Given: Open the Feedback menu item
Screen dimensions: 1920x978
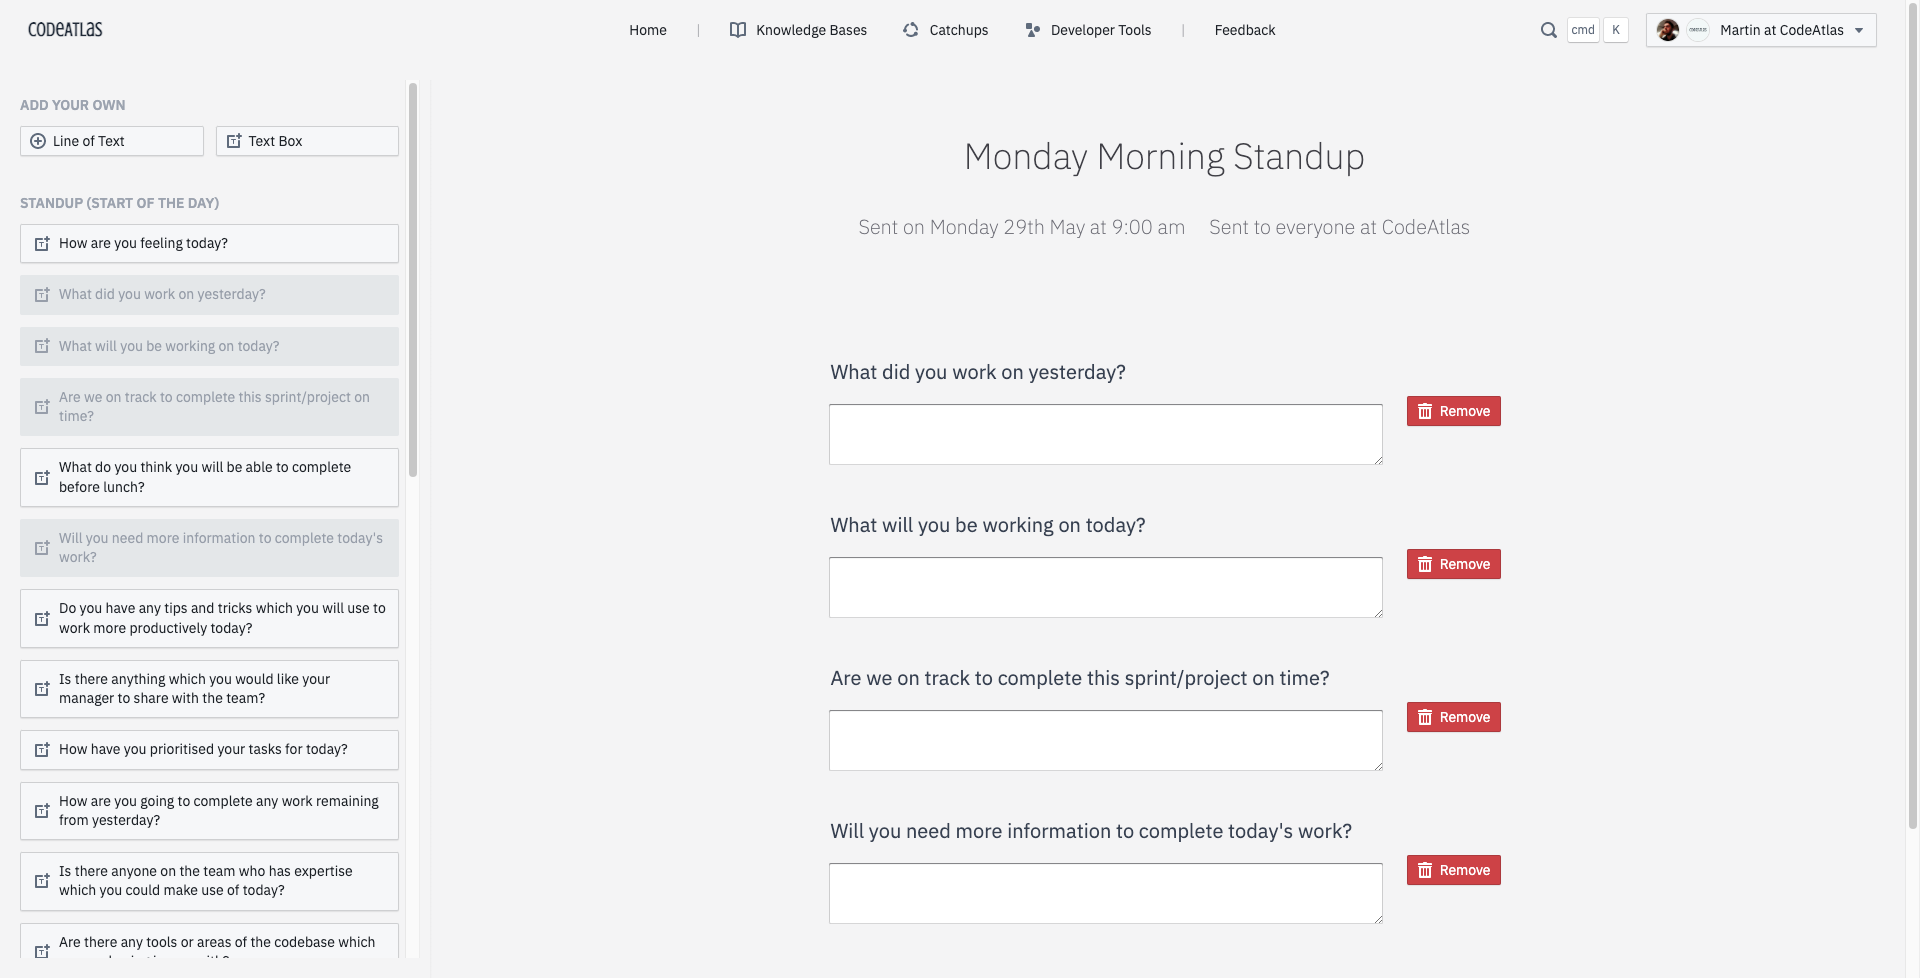Looking at the screenshot, I should pyautogui.click(x=1245, y=30).
